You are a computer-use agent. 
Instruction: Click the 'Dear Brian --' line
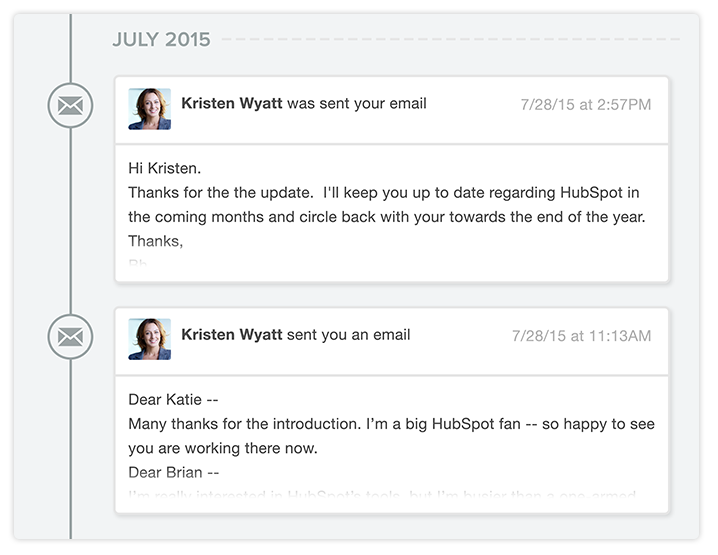(174, 473)
